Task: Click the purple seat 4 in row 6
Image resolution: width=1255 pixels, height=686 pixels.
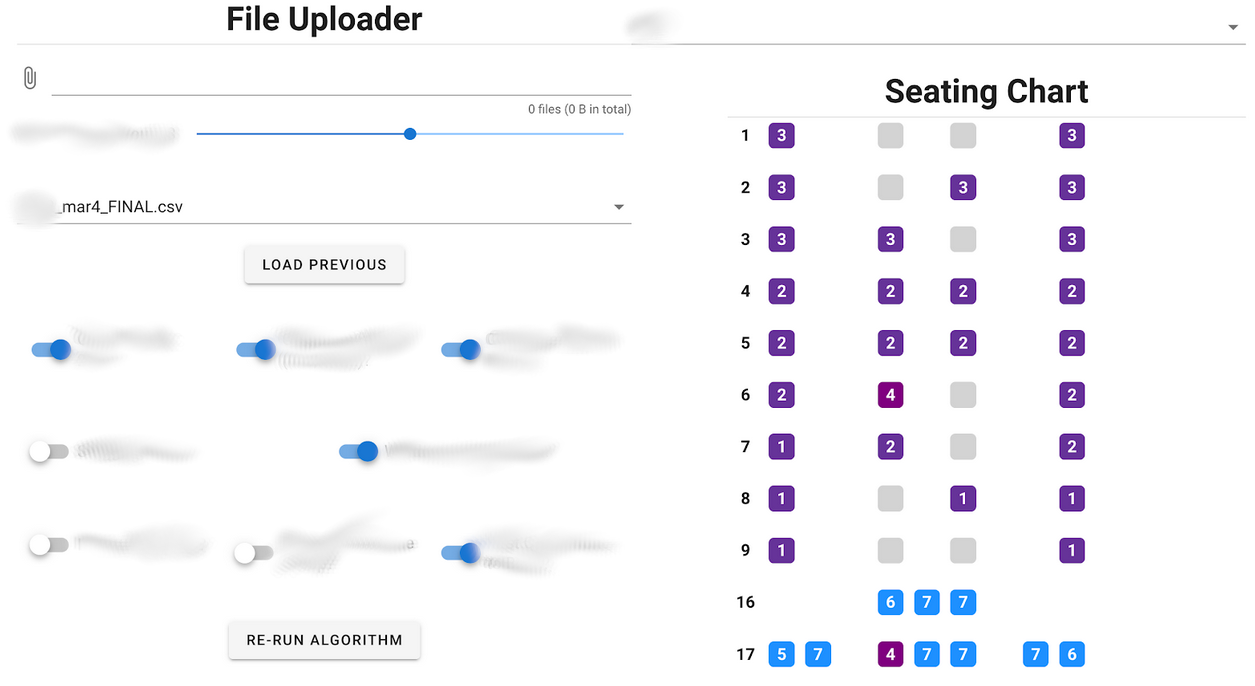Action: [x=890, y=395]
